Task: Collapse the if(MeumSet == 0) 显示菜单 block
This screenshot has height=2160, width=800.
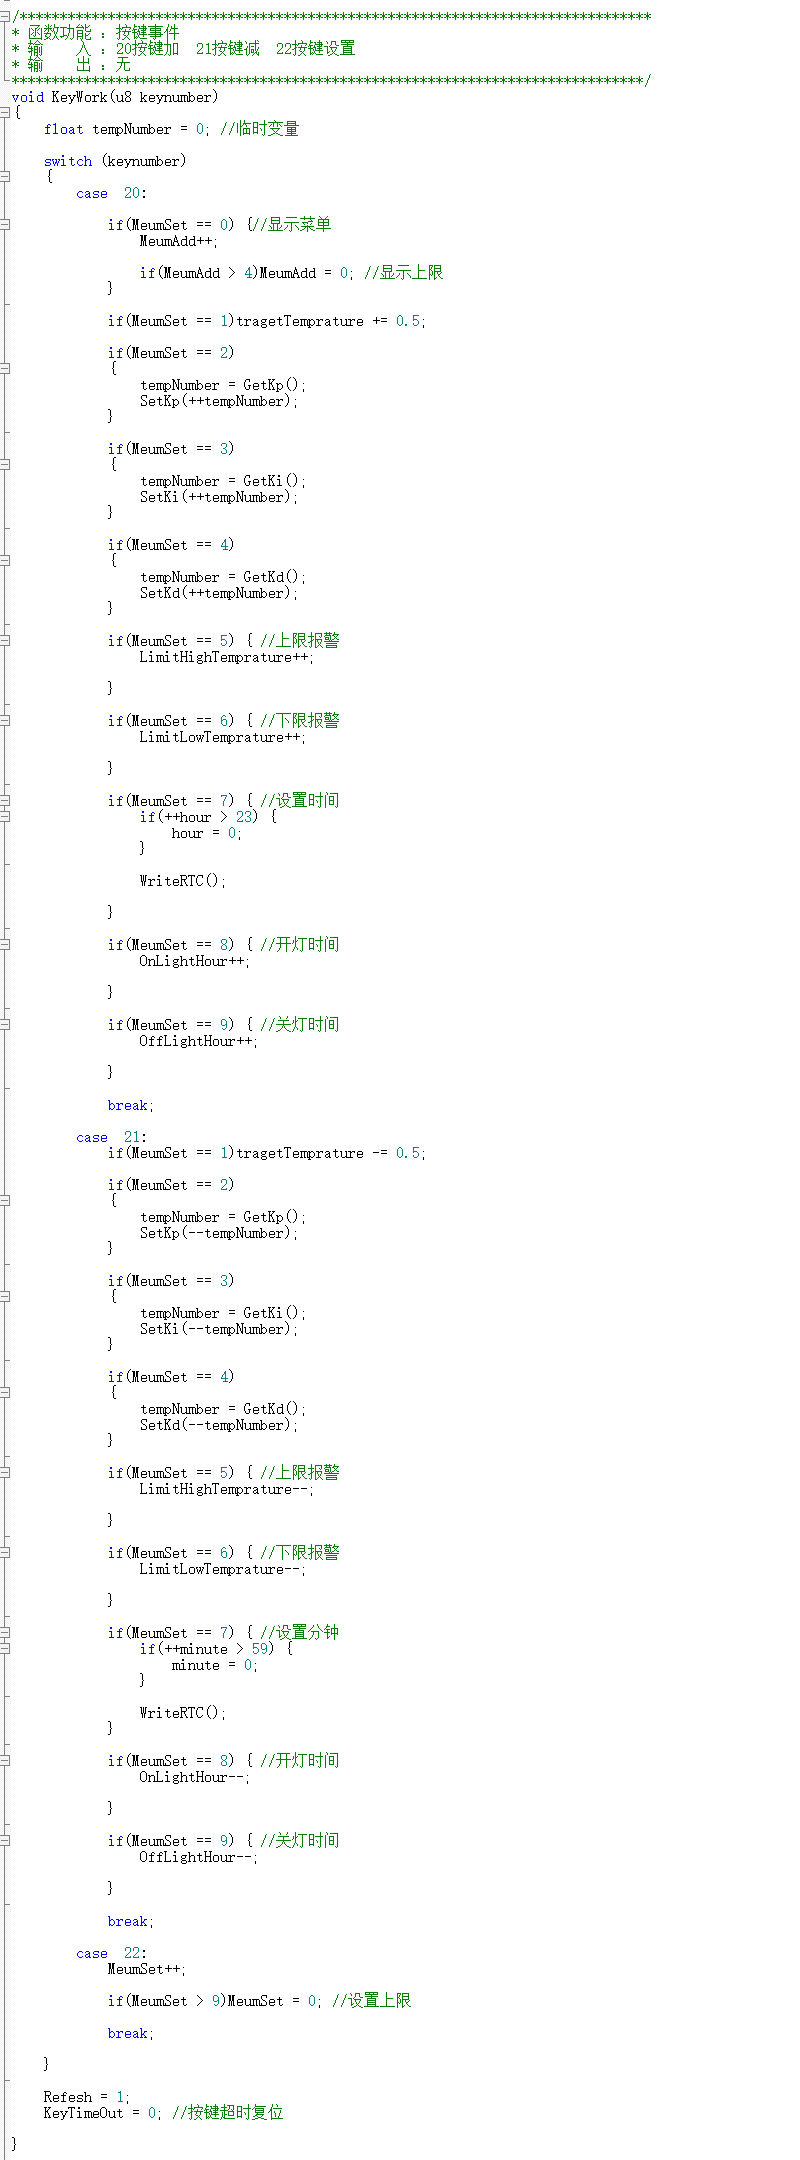Action: [5, 225]
